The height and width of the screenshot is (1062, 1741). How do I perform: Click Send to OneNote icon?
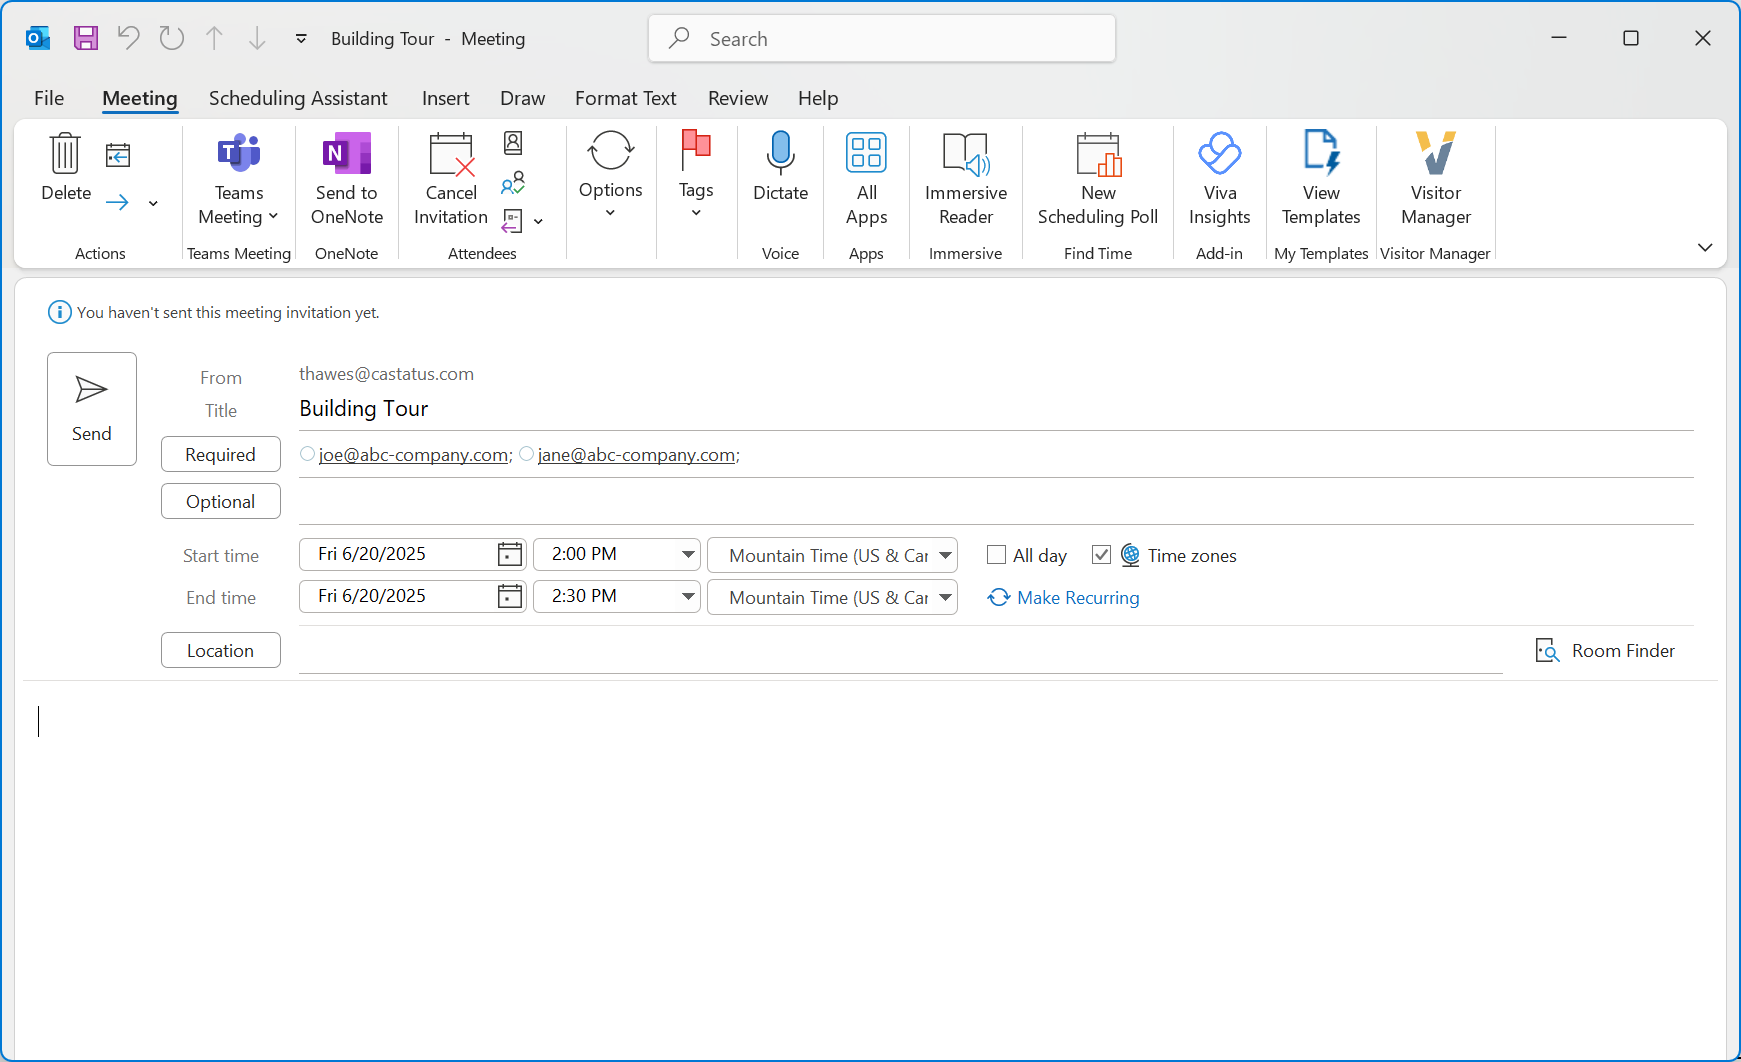click(x=346, y=154)
